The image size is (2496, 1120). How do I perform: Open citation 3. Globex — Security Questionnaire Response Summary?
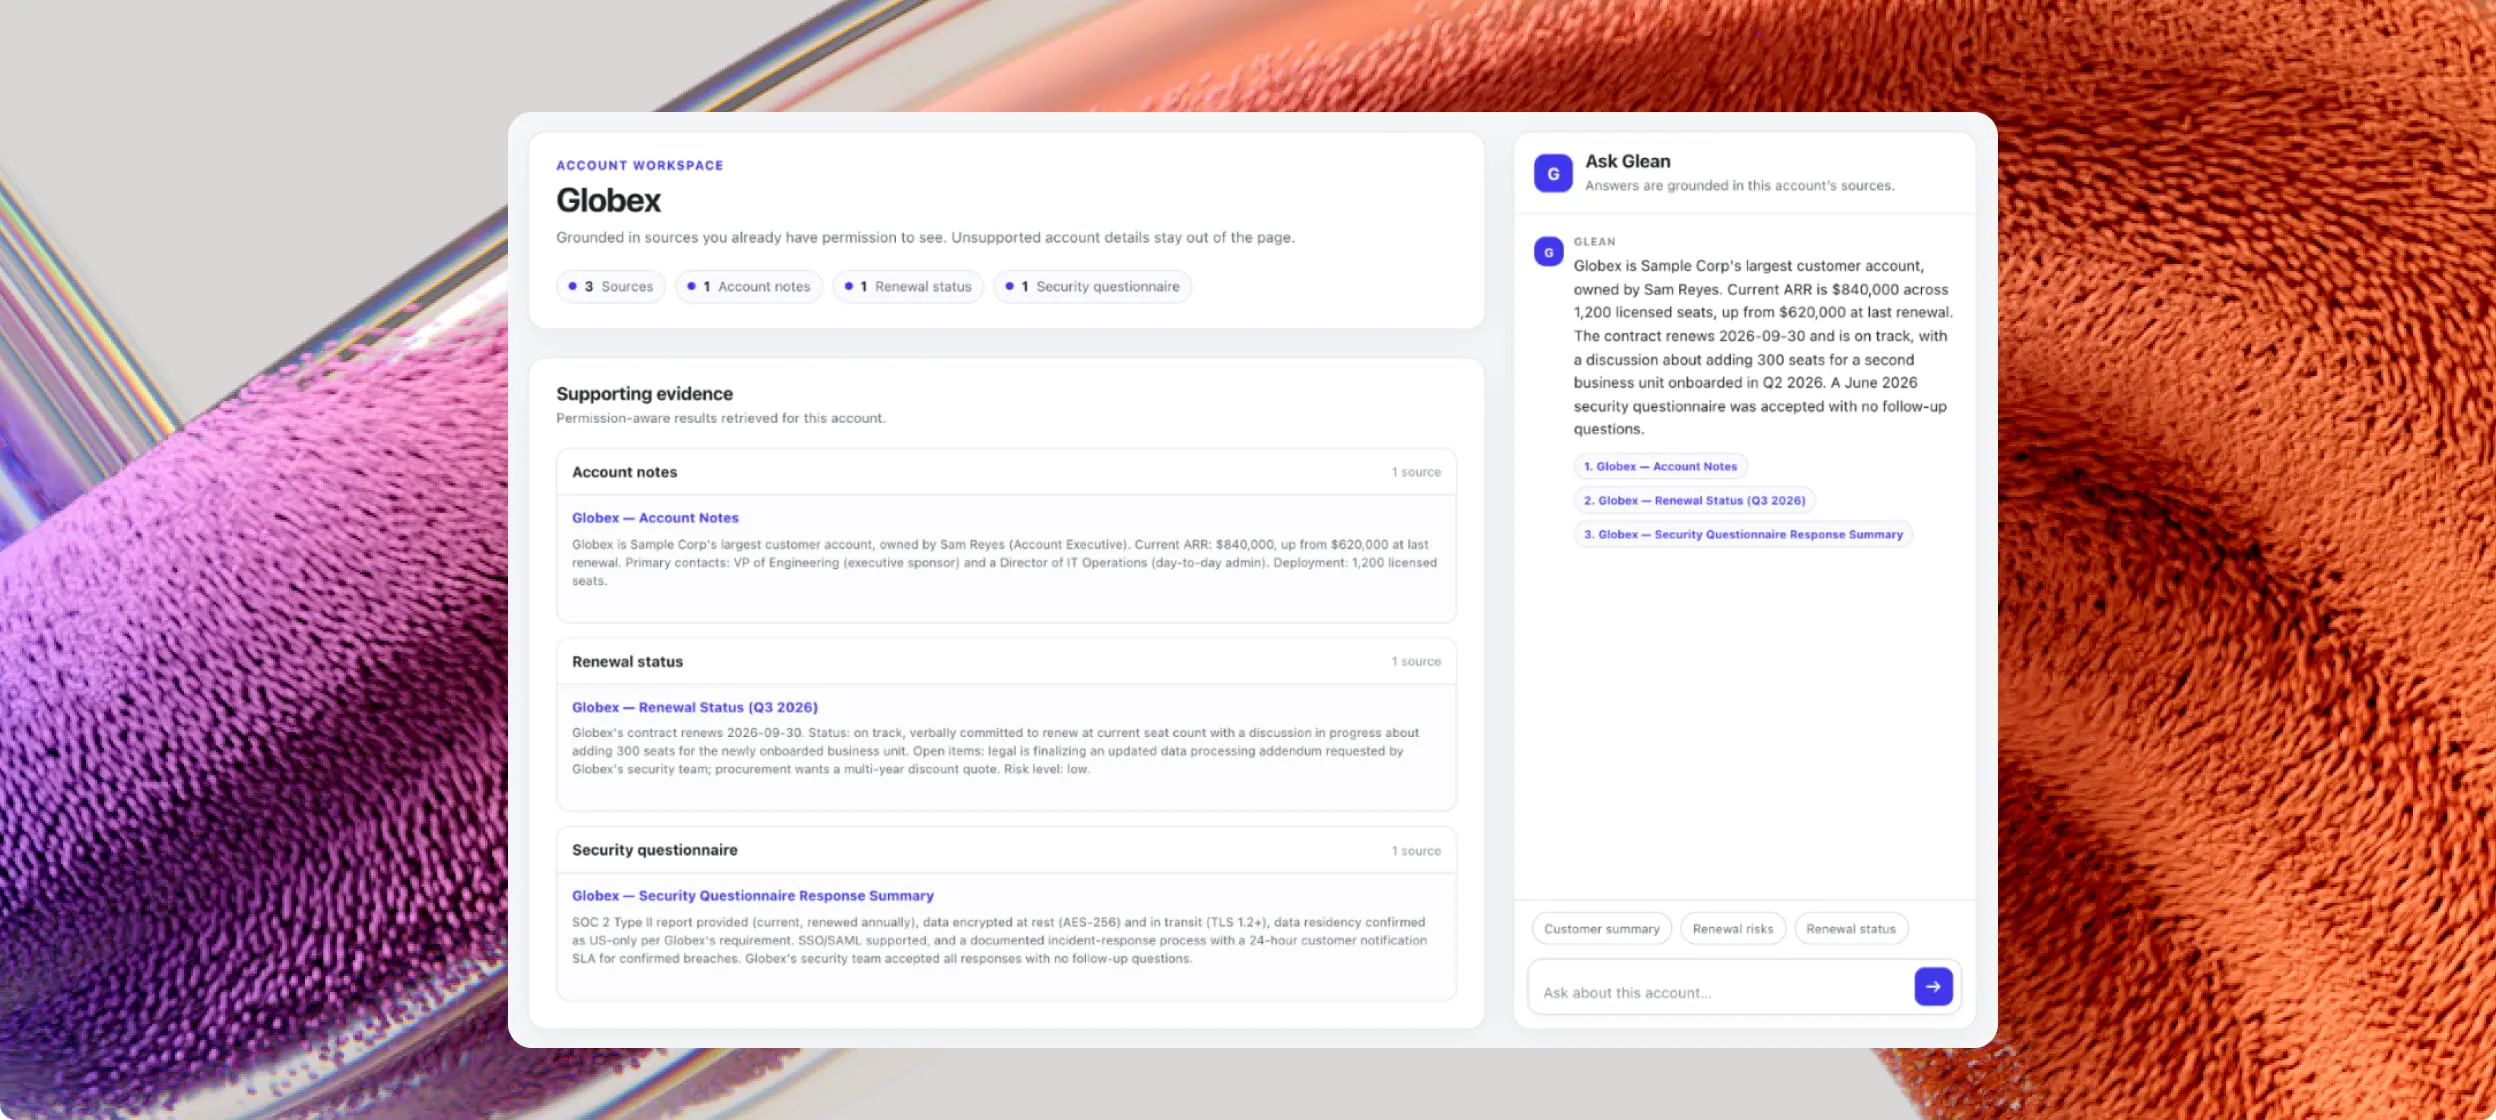(1743, 535)
